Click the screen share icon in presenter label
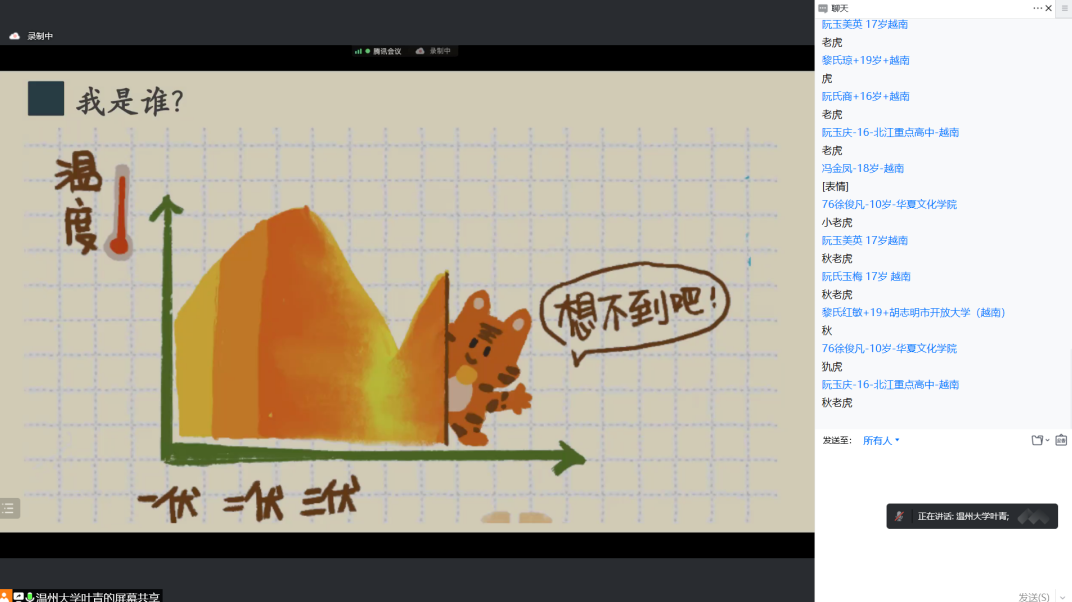The height and width of the screenshot is (602, 1072). pos(18,597)
